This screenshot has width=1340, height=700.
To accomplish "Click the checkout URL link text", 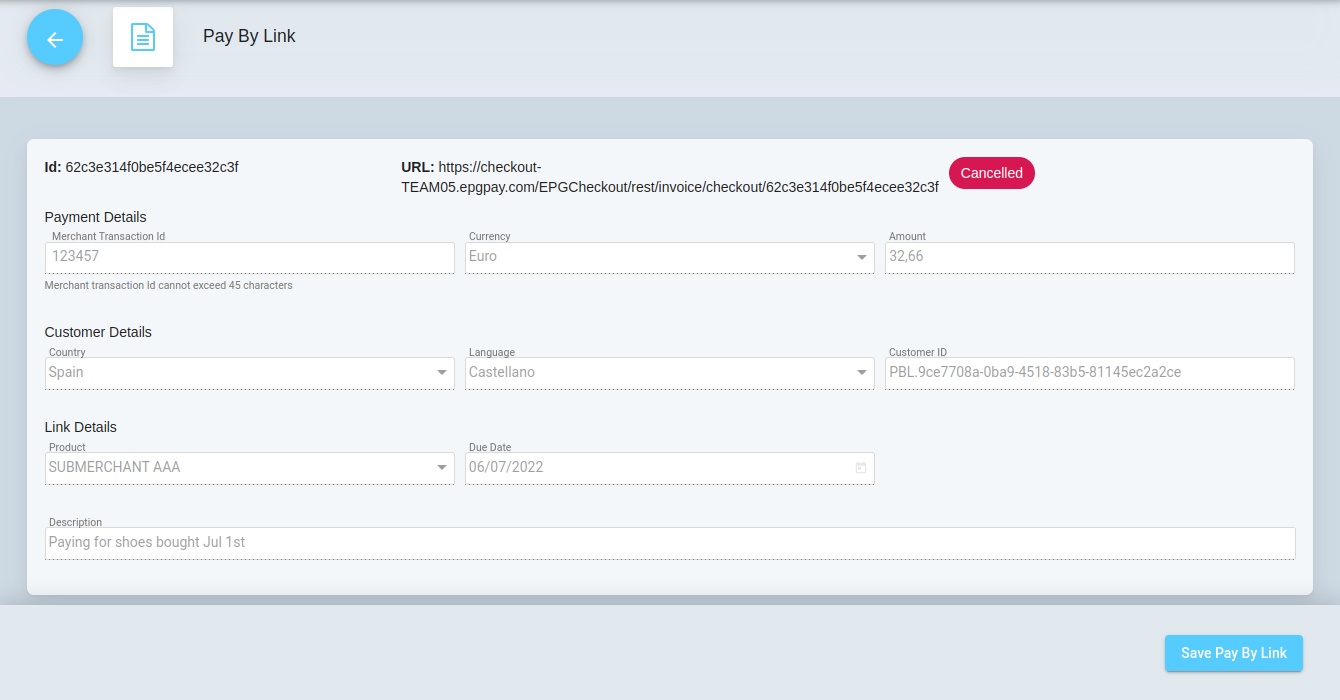I will pos(669,187).
